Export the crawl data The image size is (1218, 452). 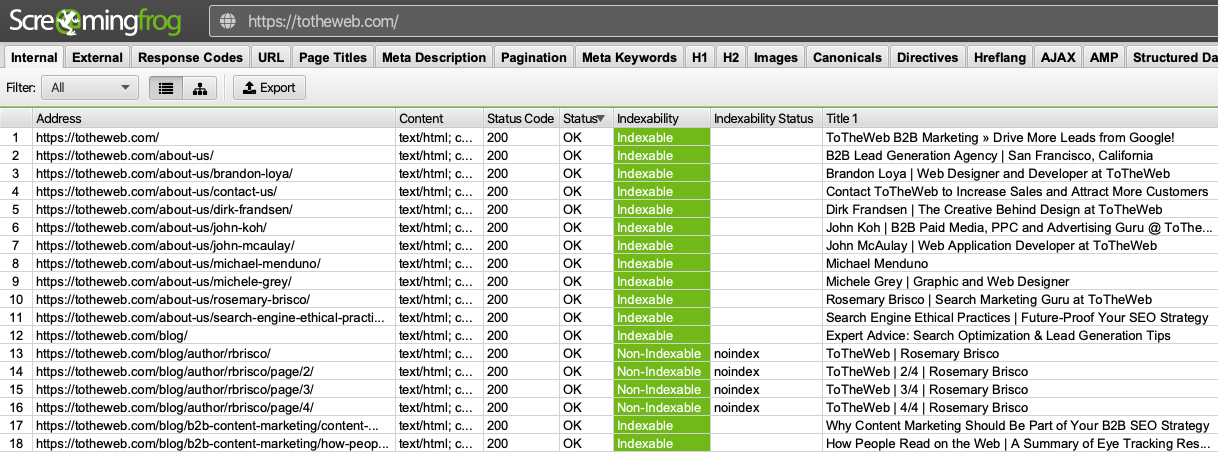pos(269,88)
